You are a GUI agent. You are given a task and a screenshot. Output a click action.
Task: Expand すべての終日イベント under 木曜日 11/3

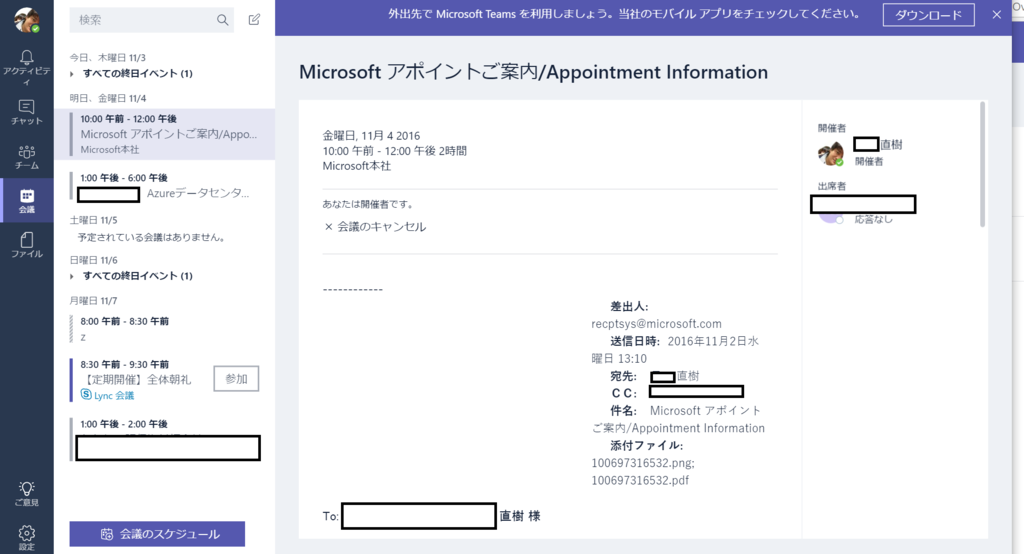click(131, 73)
